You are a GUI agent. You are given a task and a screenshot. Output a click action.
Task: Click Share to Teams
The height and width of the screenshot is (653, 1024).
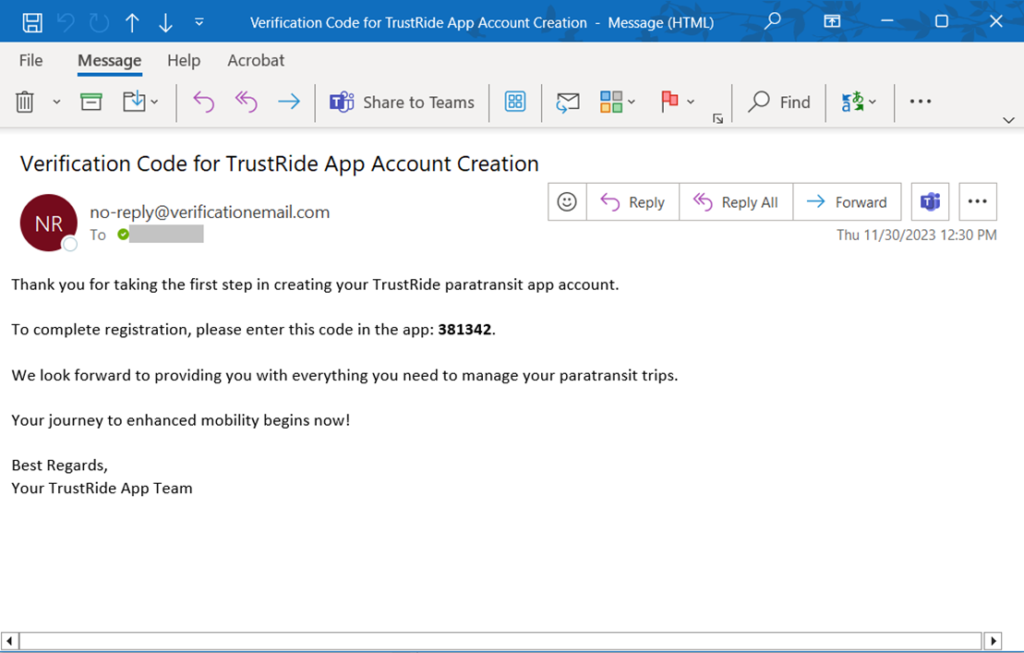402,102
